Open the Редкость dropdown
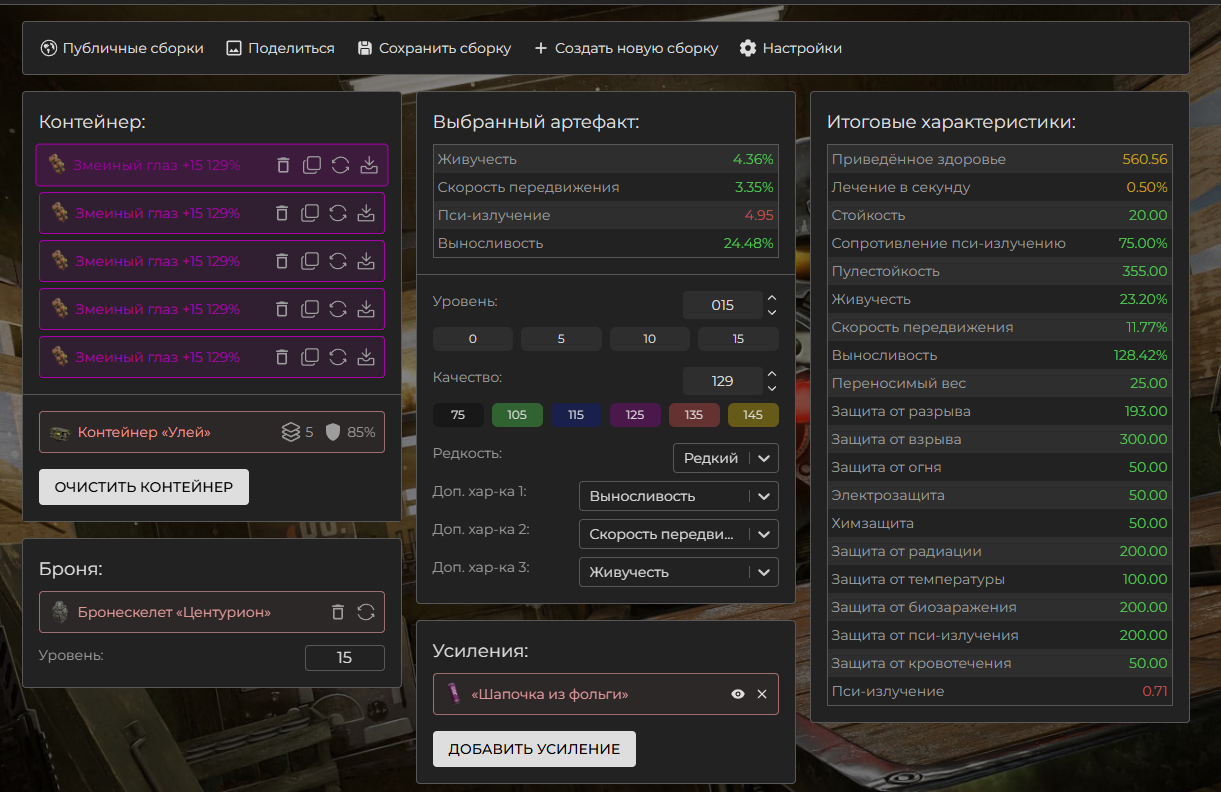This screenshot has height=792, width=1221. [x=726, y=458]
